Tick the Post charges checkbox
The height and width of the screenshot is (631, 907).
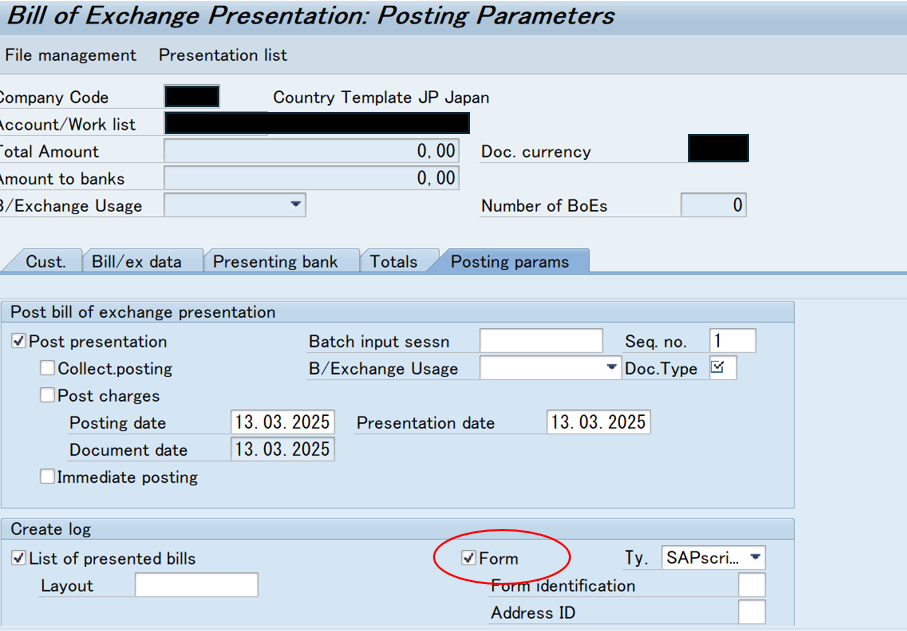click(47, 396)
